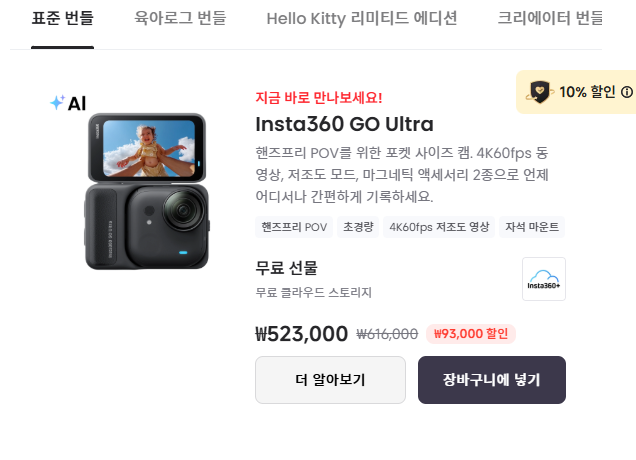Image resolution: width=636 pixels, height=460 pixels.
Task: Open the Hello Kitty 리미티드 에디션 tab
Action: coord(362,18)
